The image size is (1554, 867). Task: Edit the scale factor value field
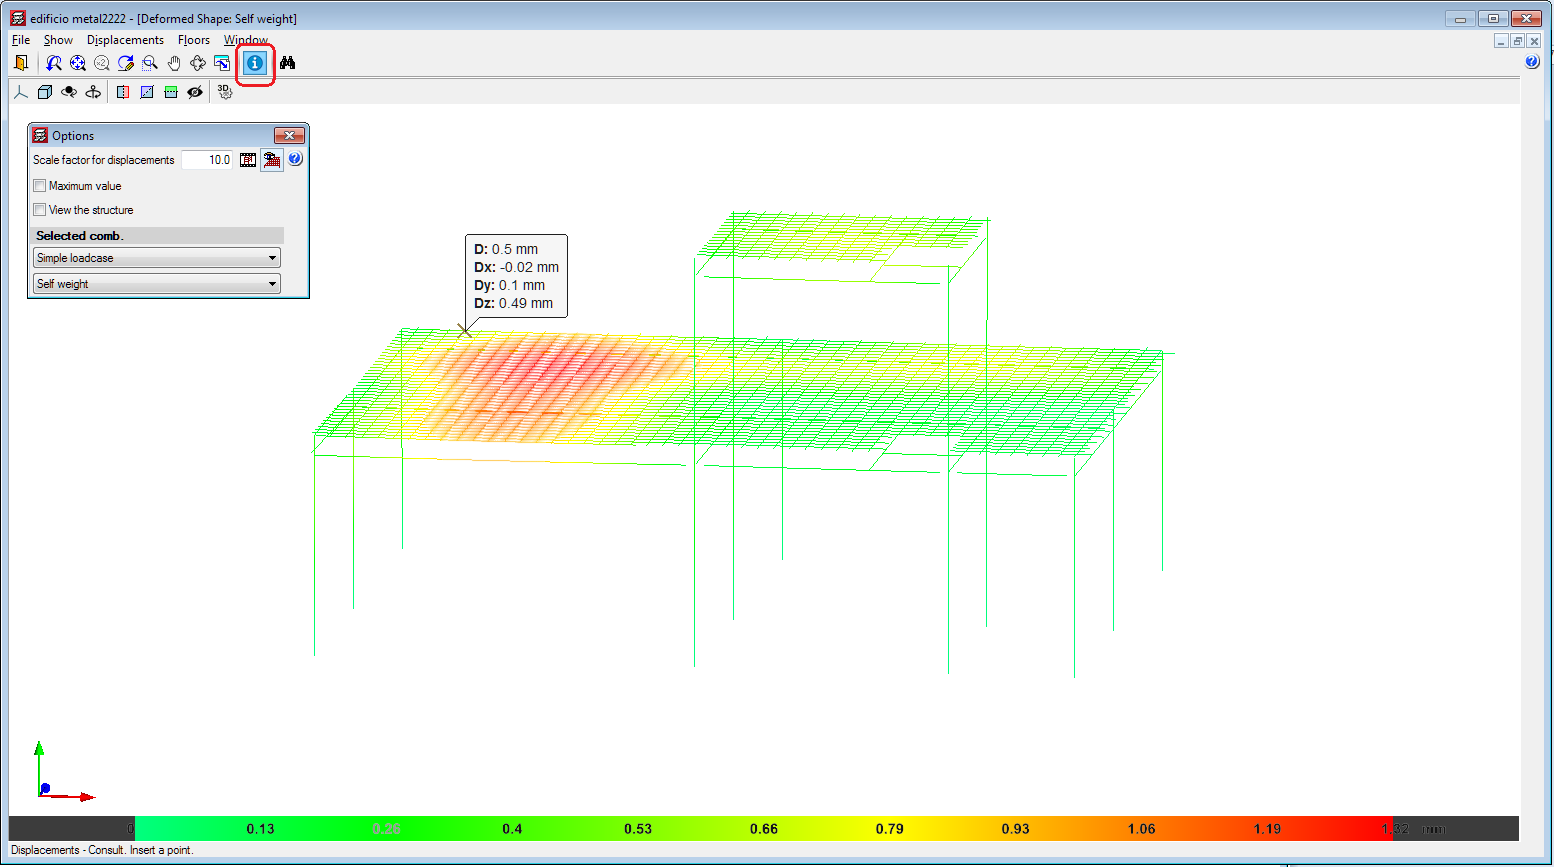point(206,159)
